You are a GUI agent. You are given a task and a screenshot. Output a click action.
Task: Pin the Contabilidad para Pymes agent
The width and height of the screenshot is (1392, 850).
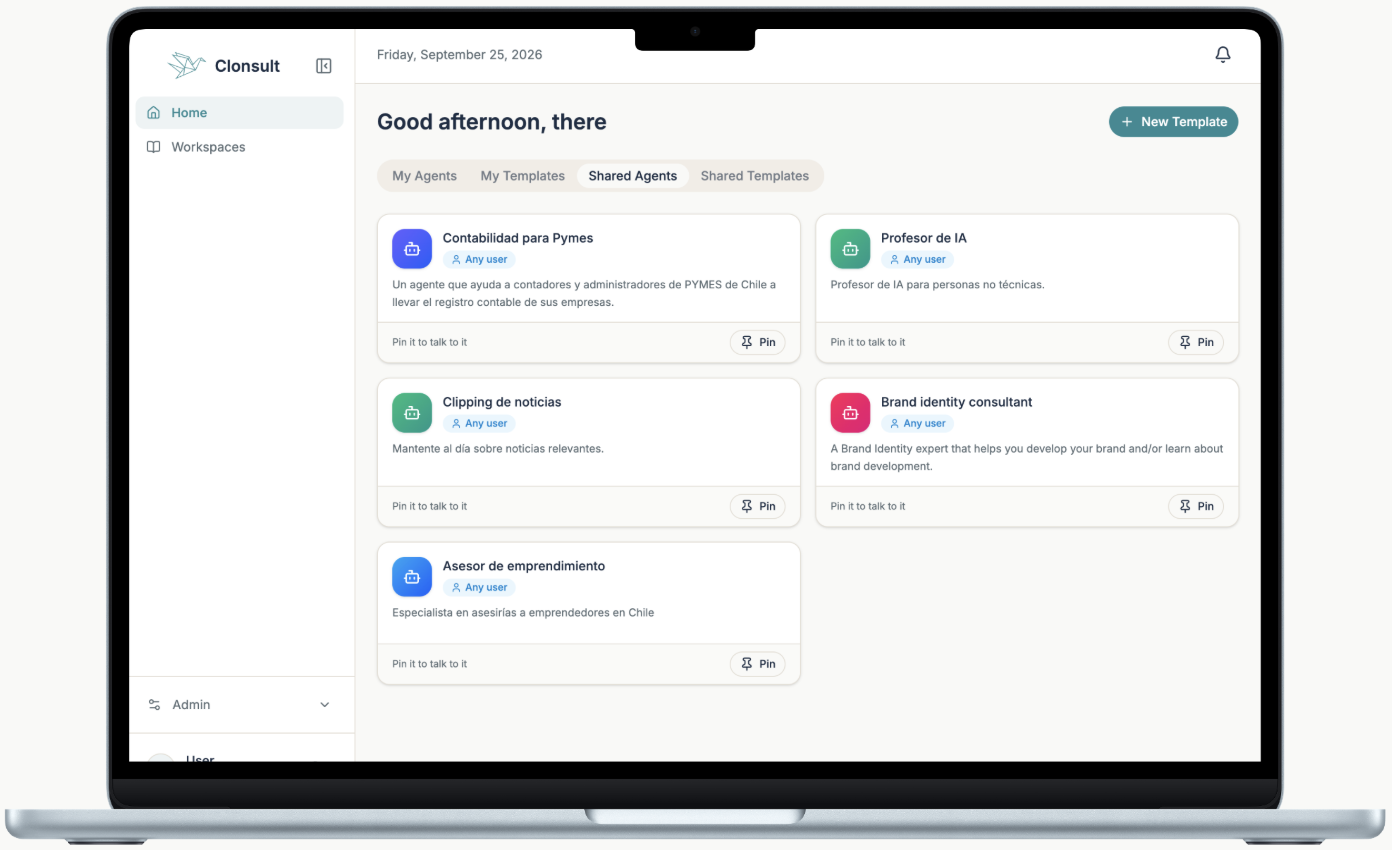click(x=758, y=342)
